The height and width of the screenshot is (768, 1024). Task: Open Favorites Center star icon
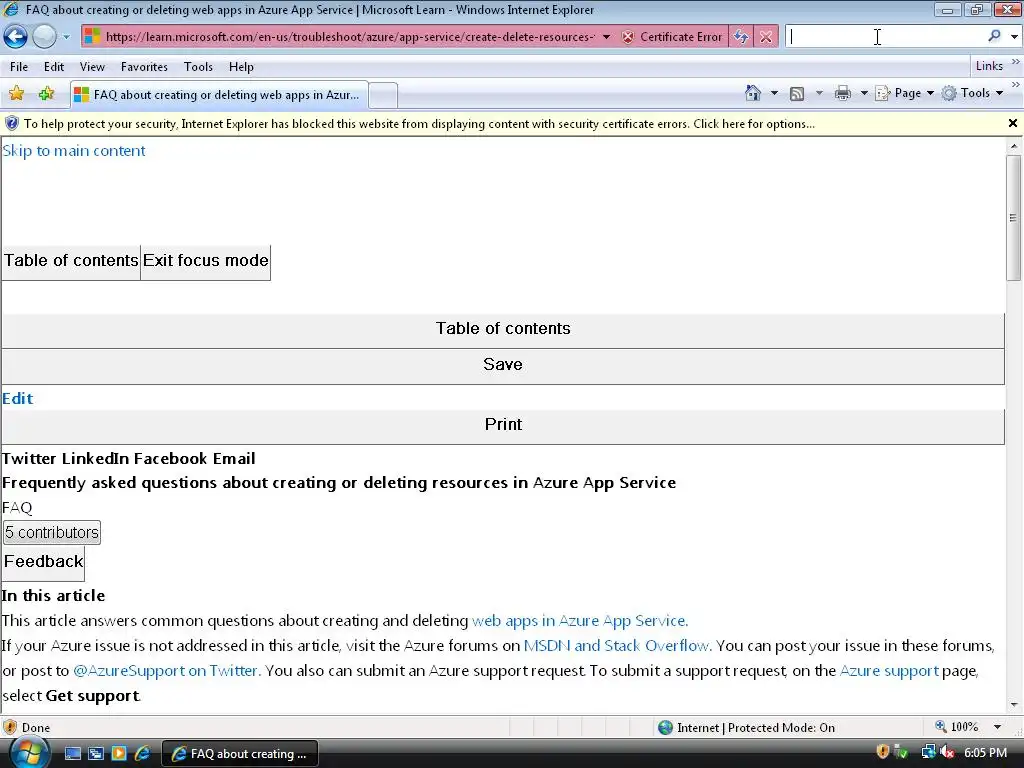16,94
